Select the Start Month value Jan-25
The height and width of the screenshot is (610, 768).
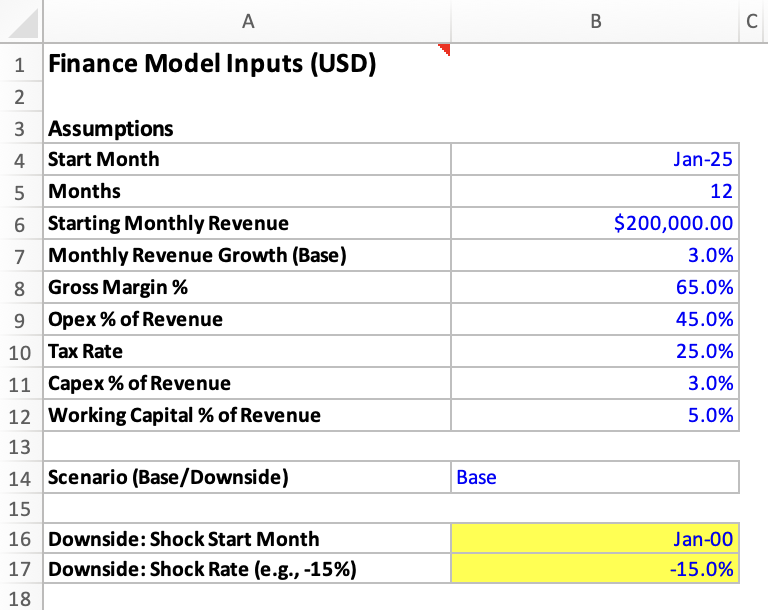(x=595, y=160)
